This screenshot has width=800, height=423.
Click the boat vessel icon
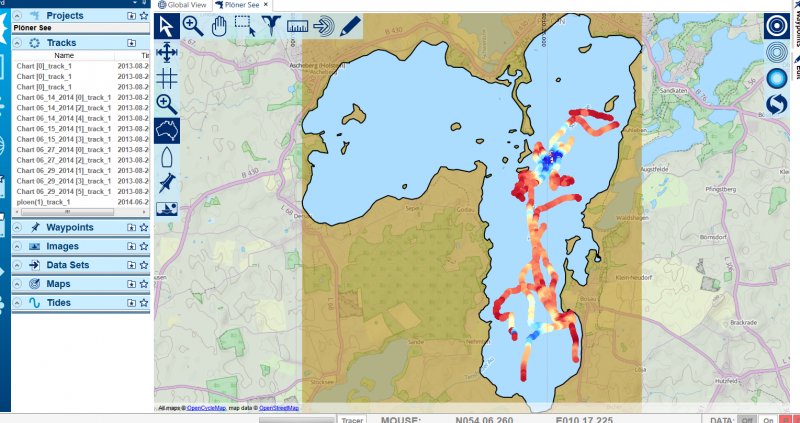click(x=167, y=157)
